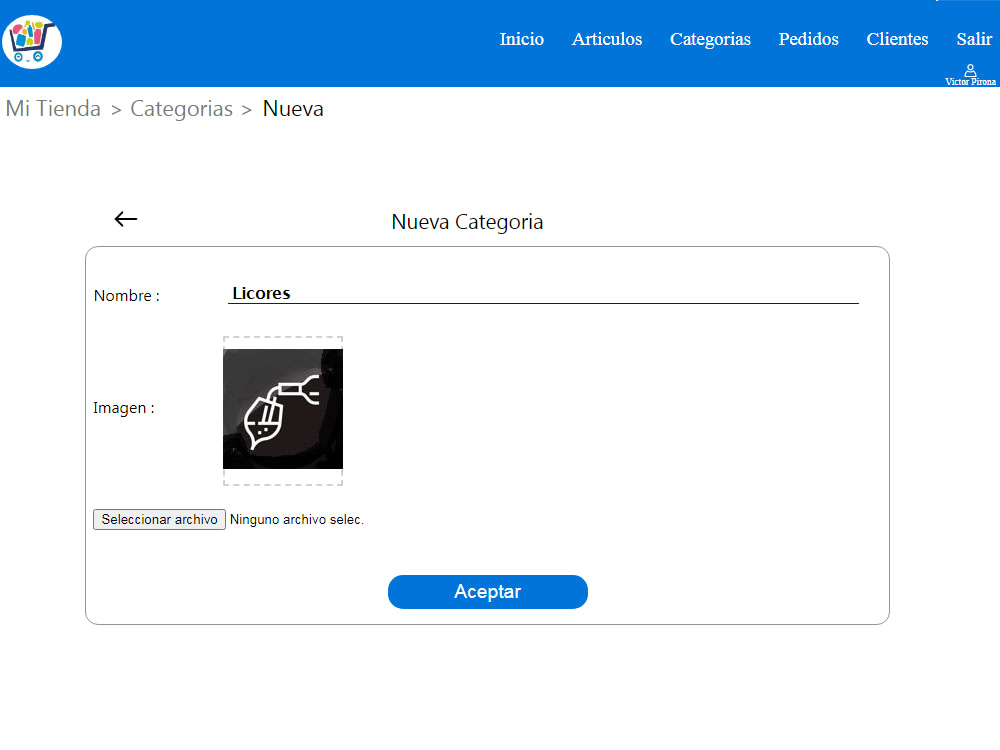
Task: Click Seleccionar archivo button
Action: (159, 519)
